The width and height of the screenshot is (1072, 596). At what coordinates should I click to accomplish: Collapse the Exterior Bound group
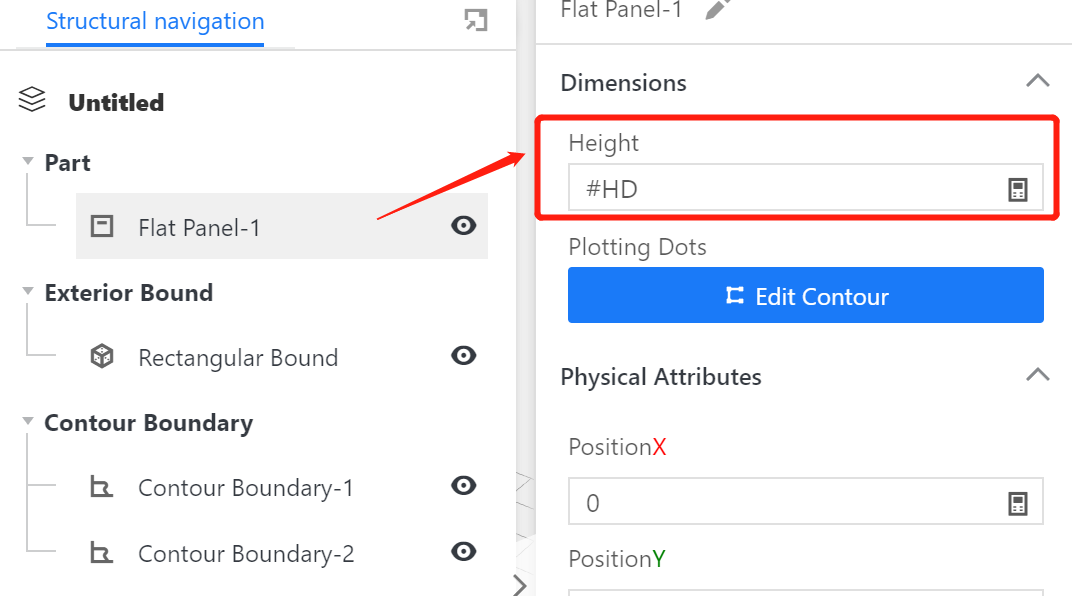[x=28, y=292]
